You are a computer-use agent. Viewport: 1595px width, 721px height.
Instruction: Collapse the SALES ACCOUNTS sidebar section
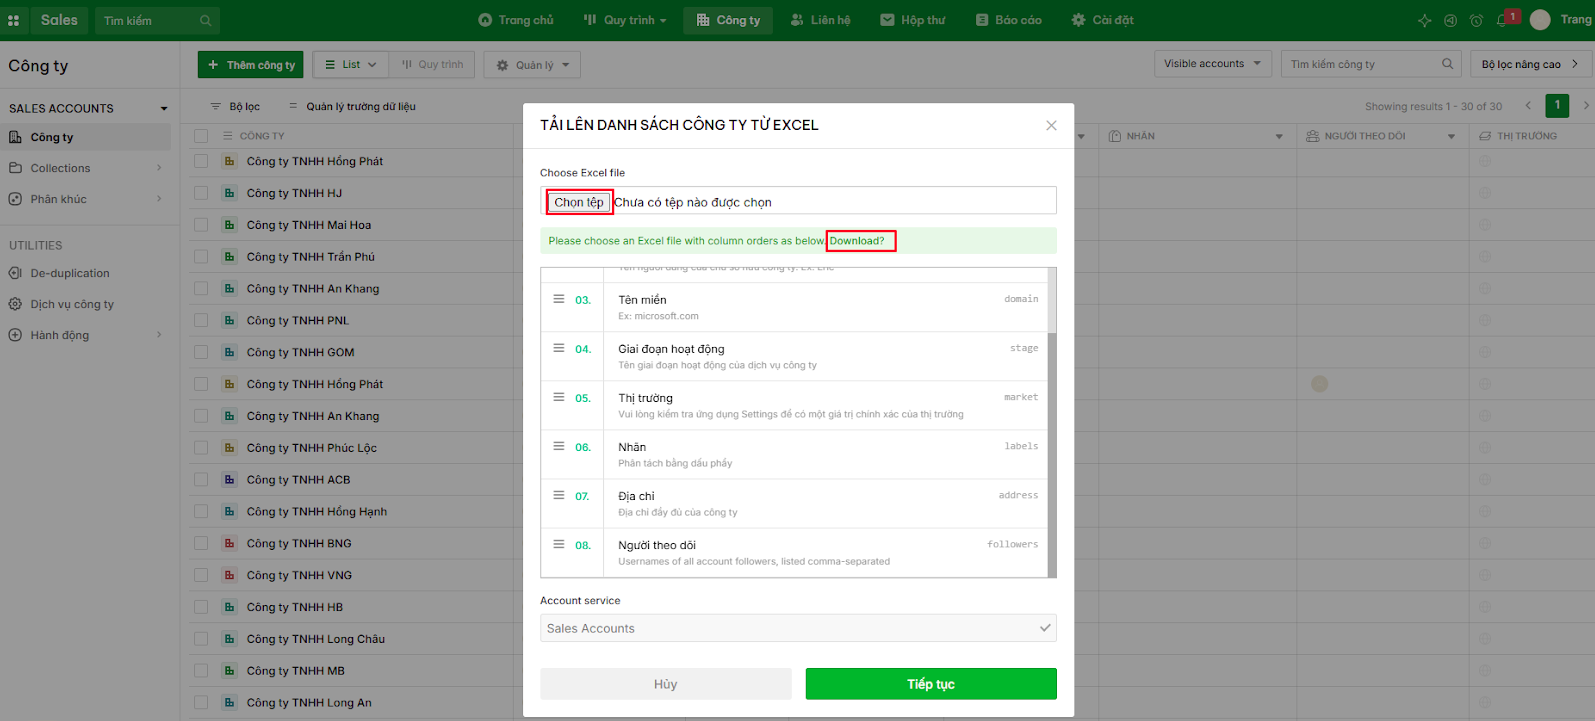click(164, 108)
